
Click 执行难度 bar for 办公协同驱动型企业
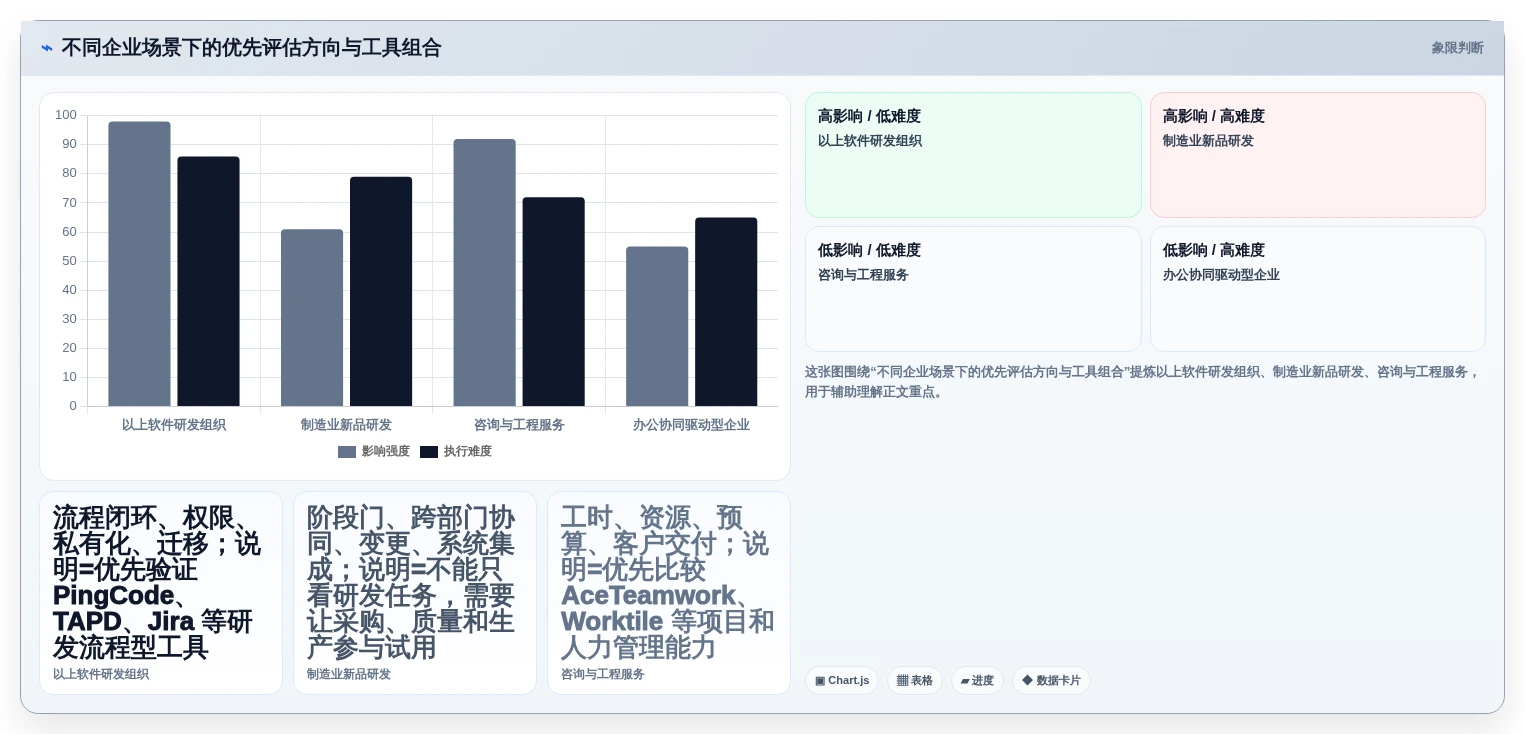point(726,312)
